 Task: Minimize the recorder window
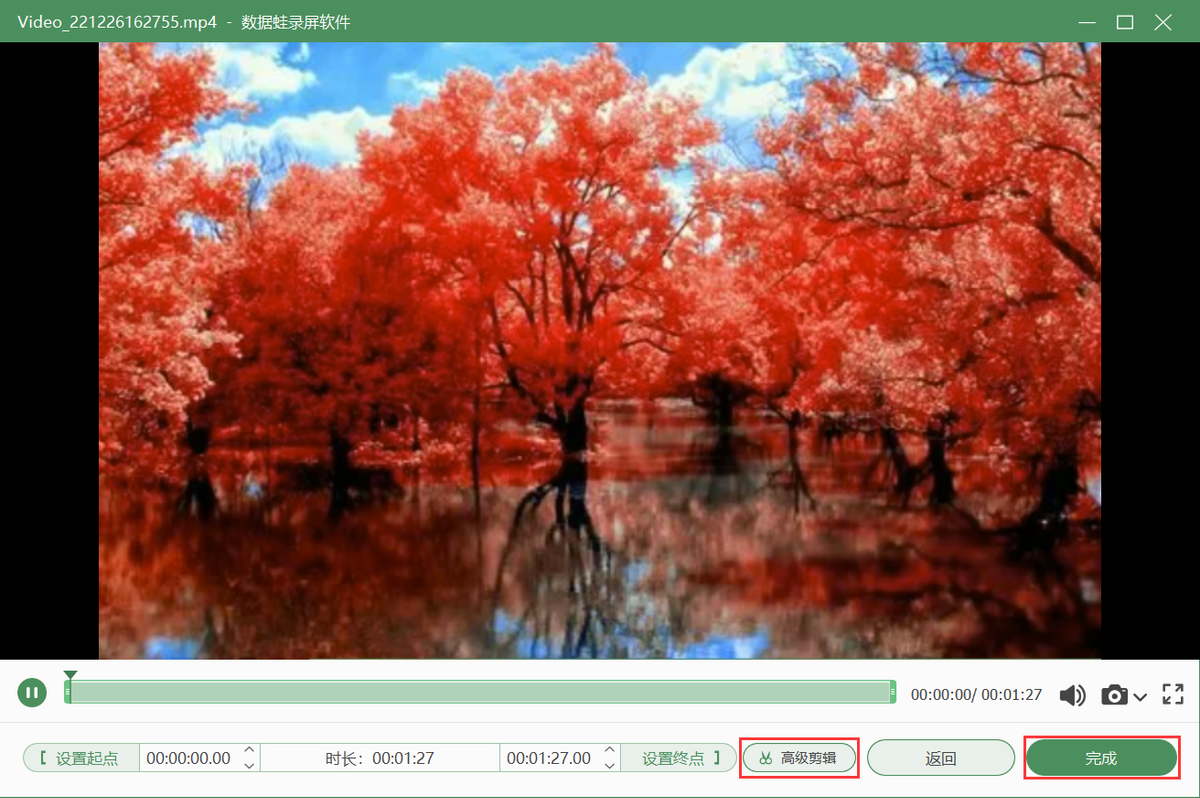click(1087, 22)
